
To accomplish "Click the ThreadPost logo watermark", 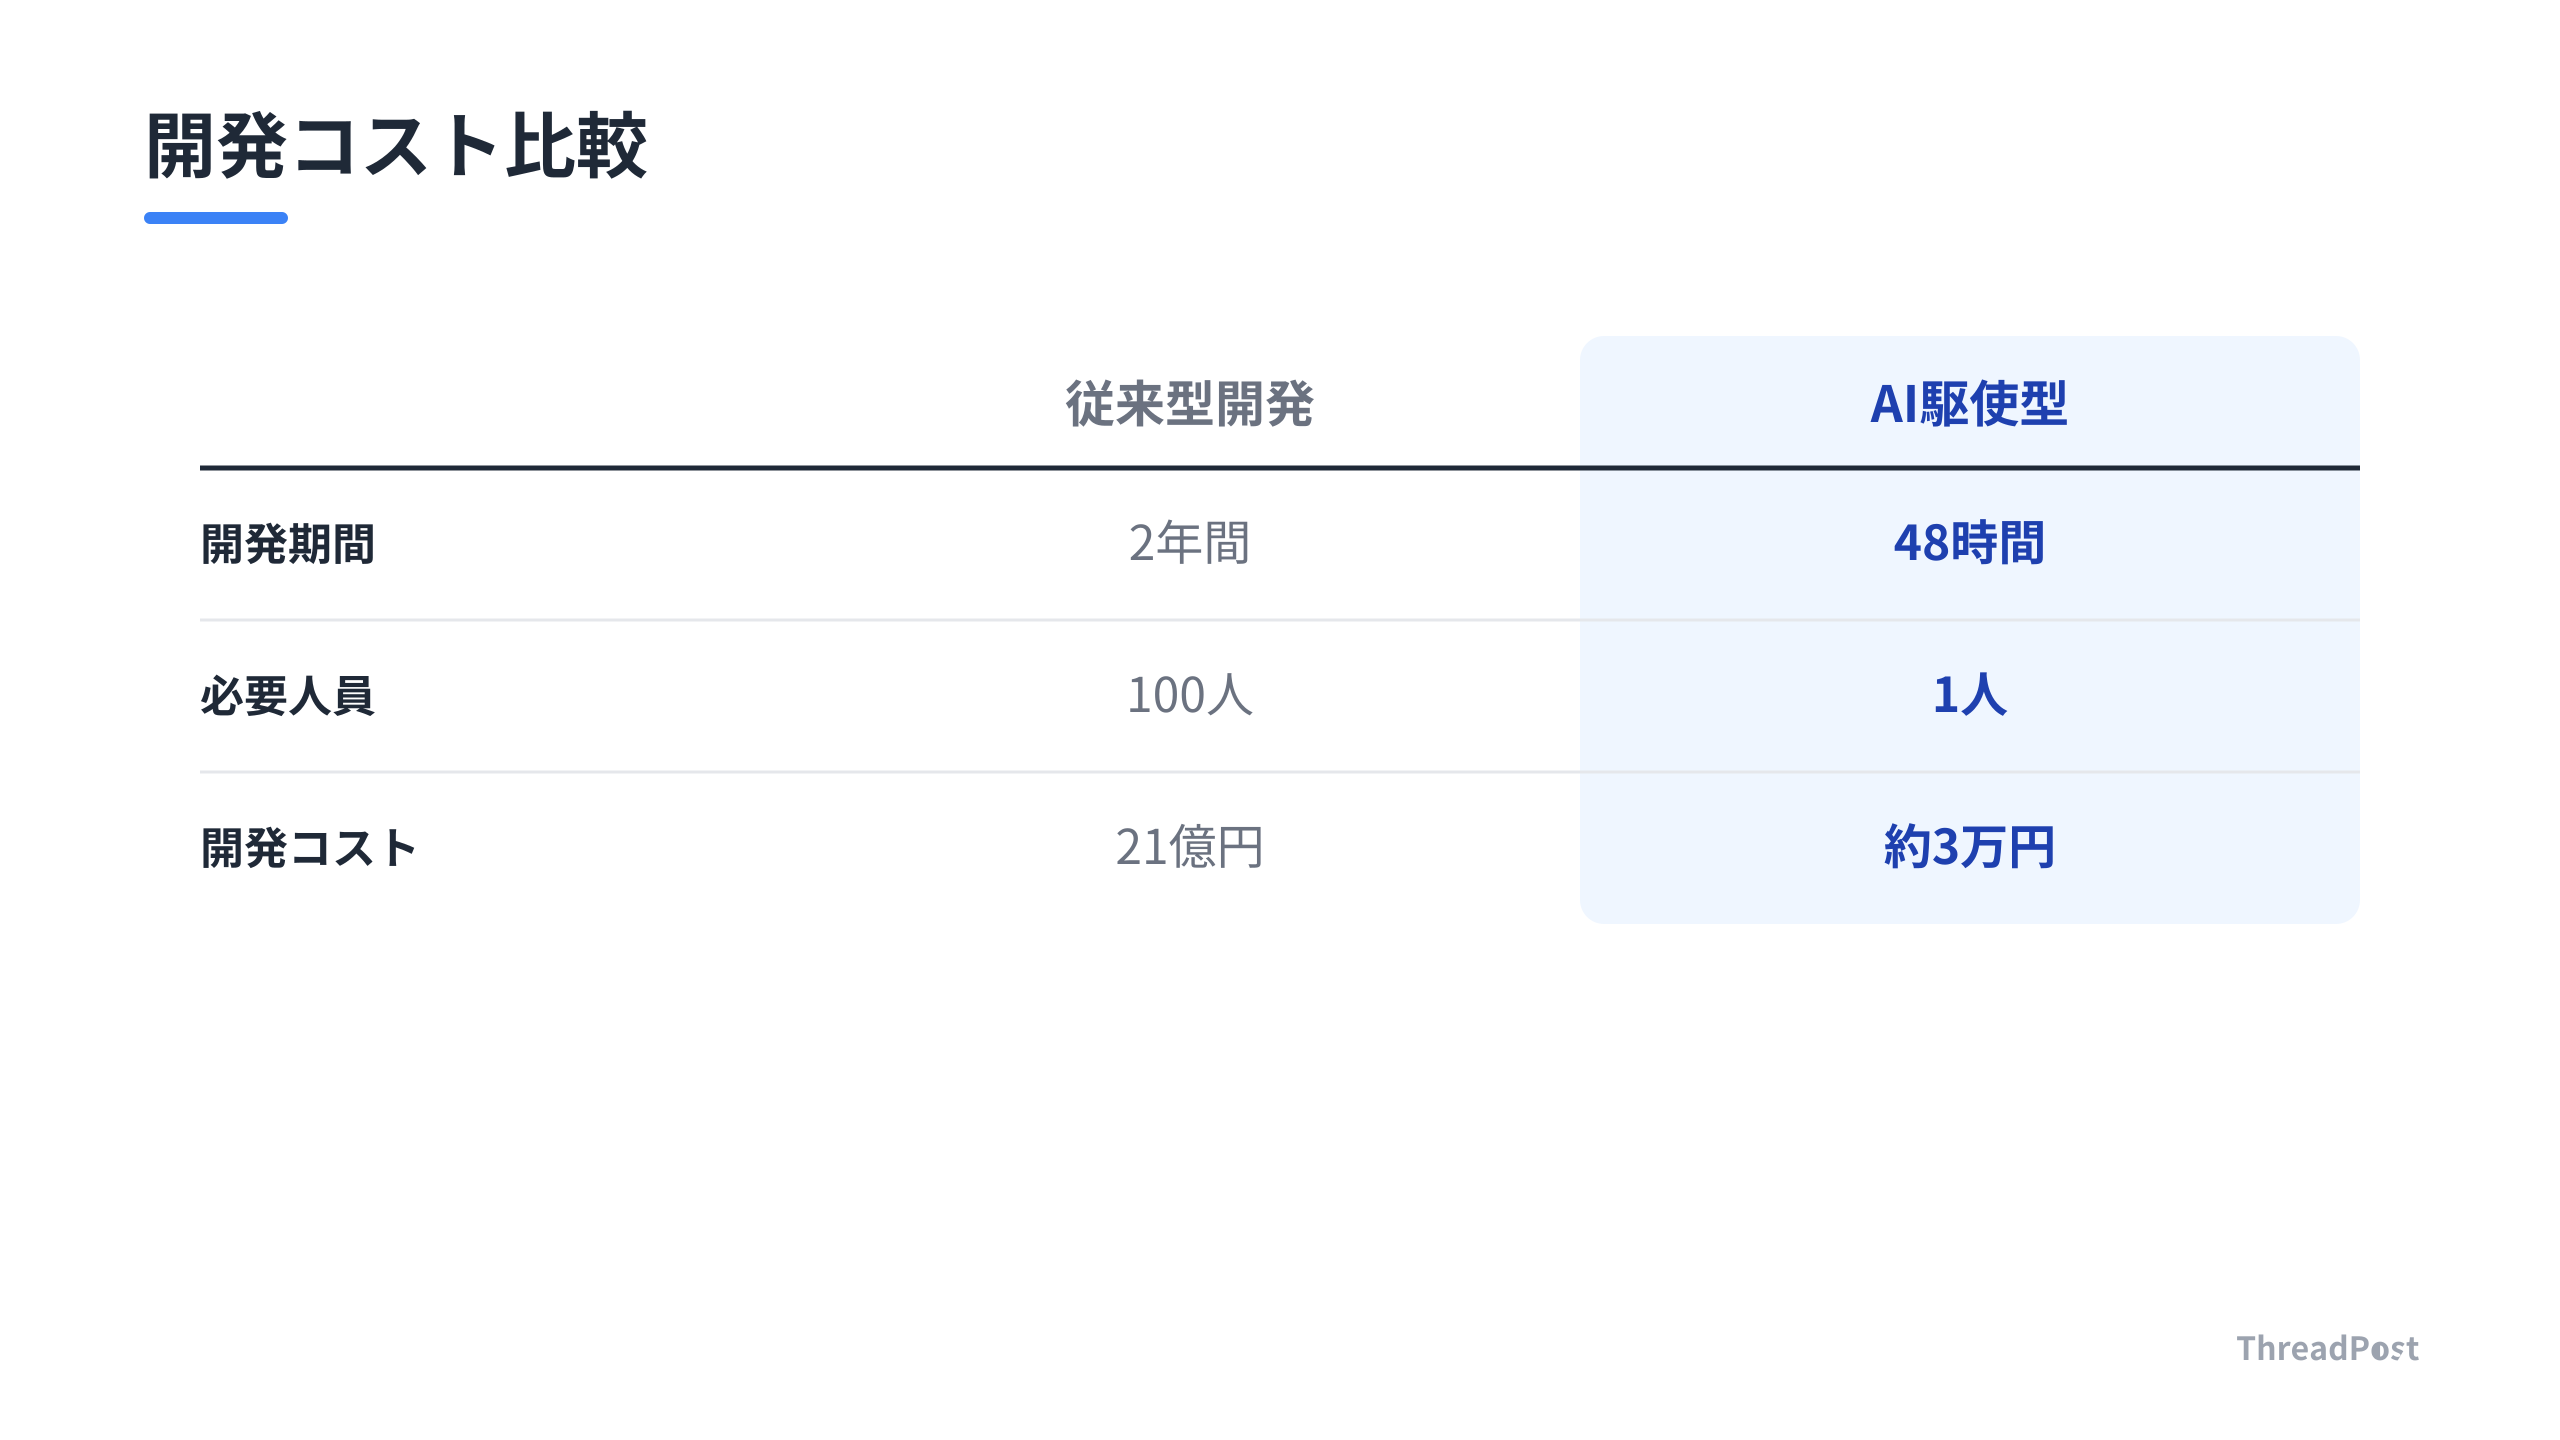I will 2328,1348.
